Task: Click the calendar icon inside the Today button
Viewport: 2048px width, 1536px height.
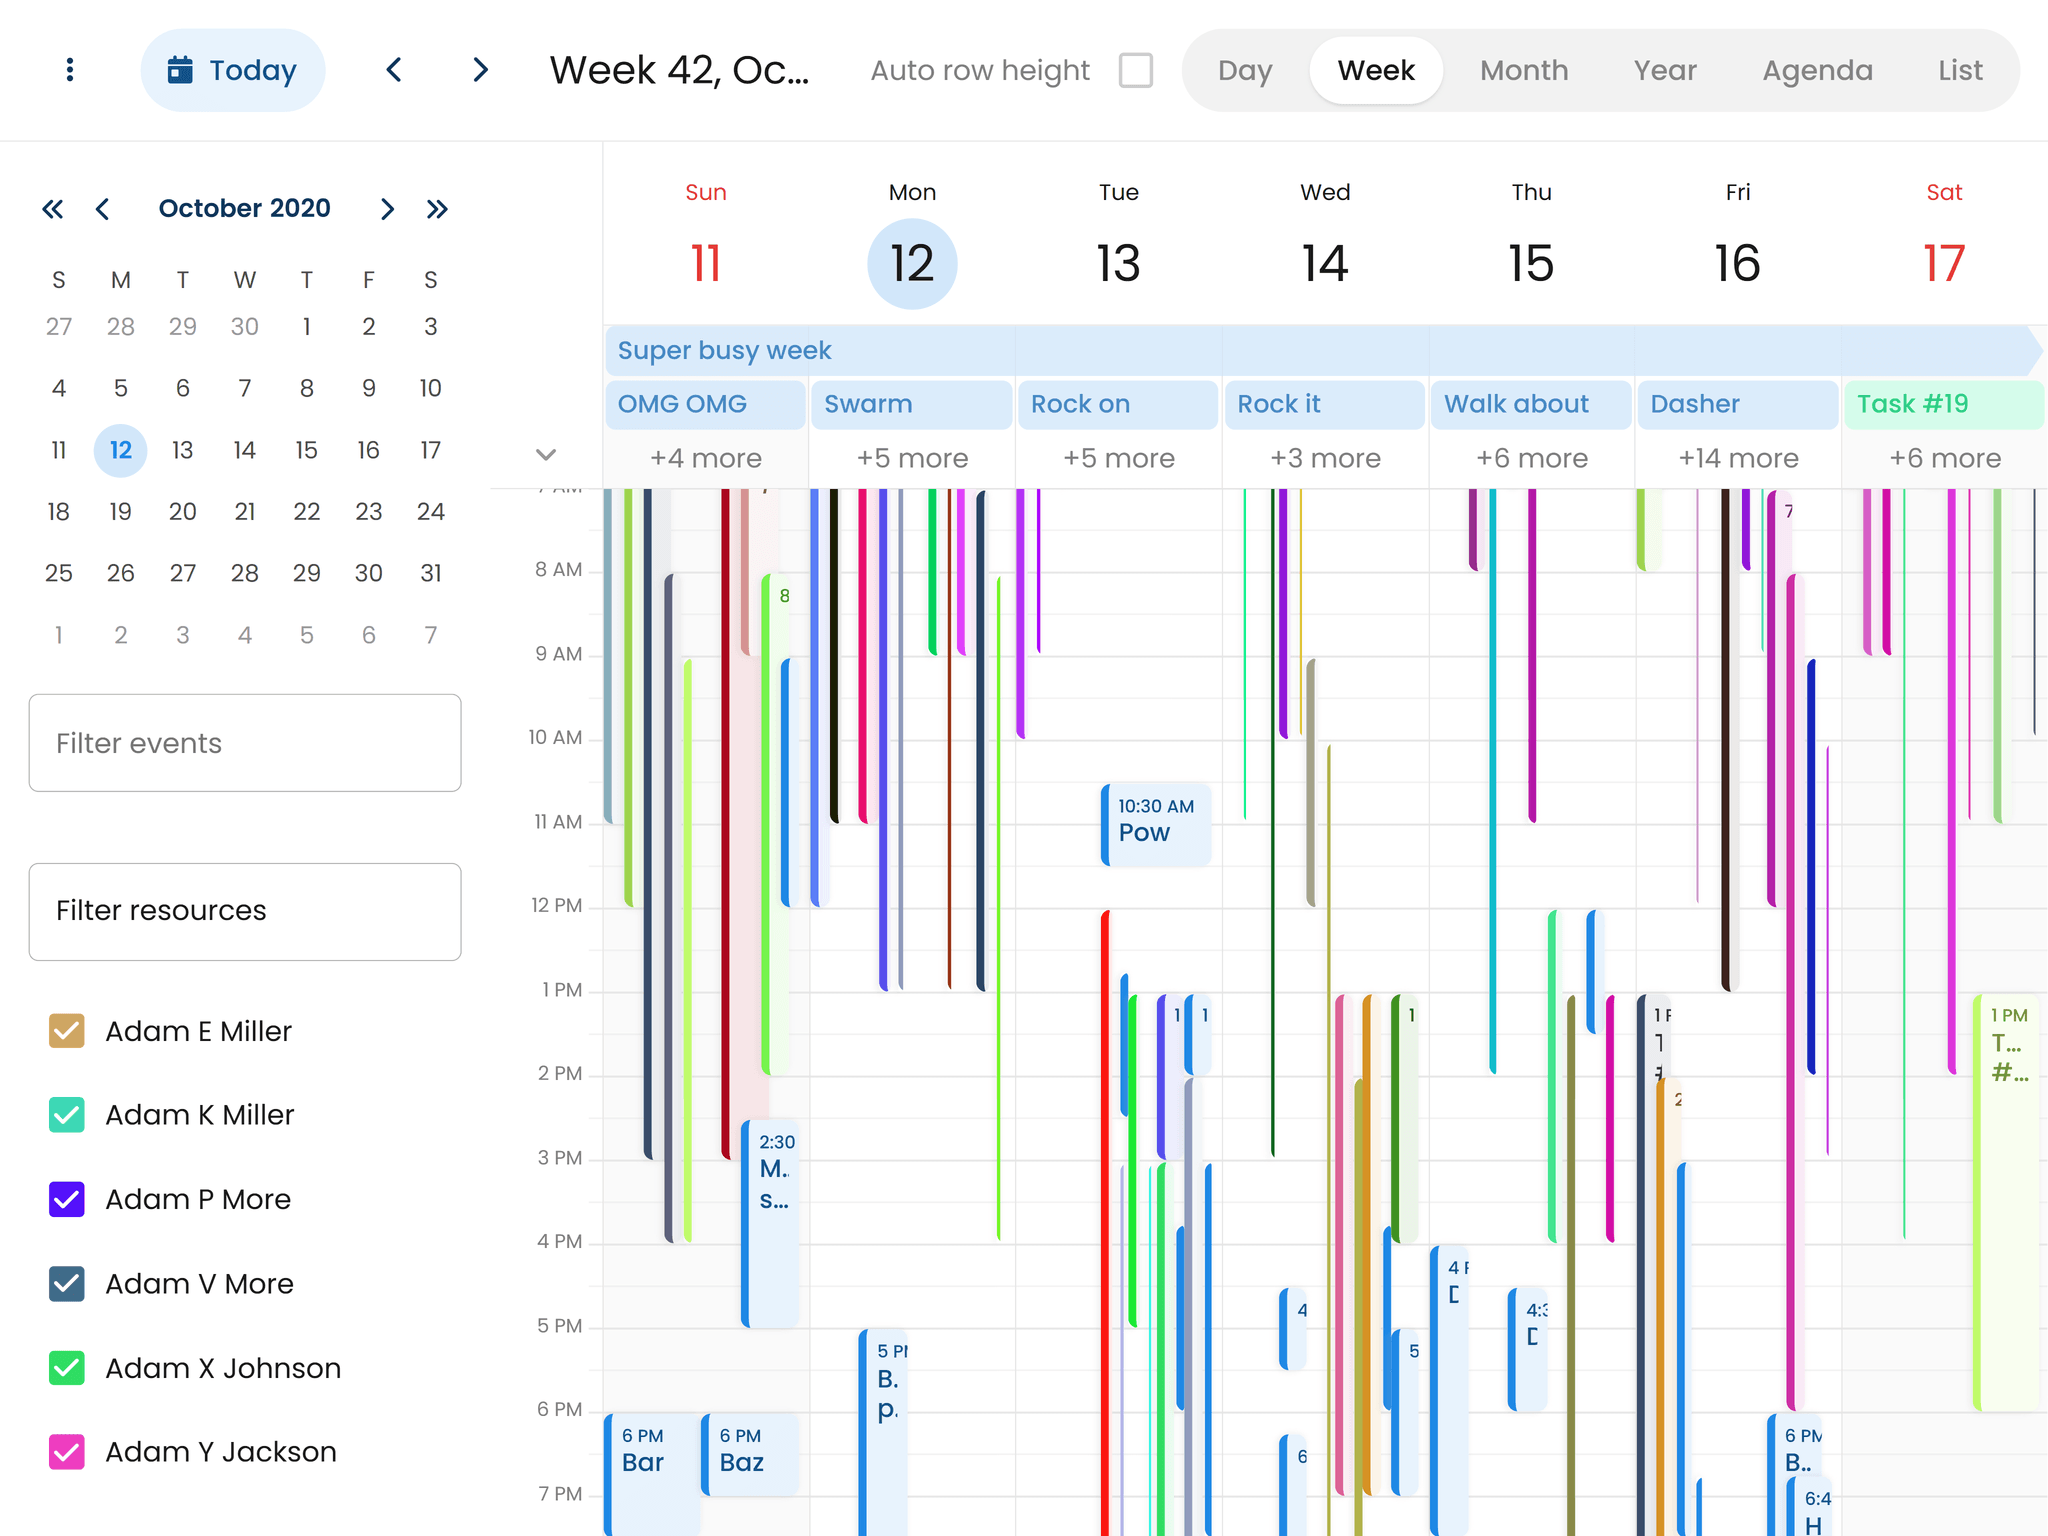Action: coord(181,70)
